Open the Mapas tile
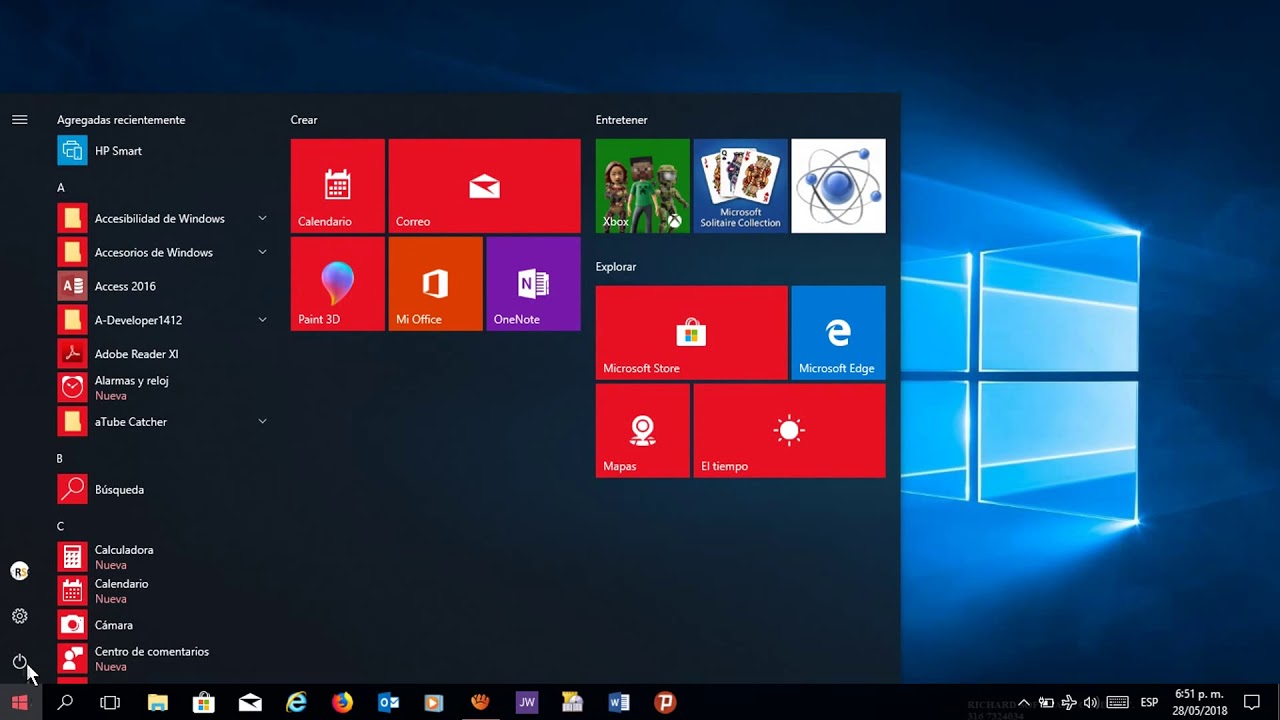The image size is (1280, 720). [642, 431]
